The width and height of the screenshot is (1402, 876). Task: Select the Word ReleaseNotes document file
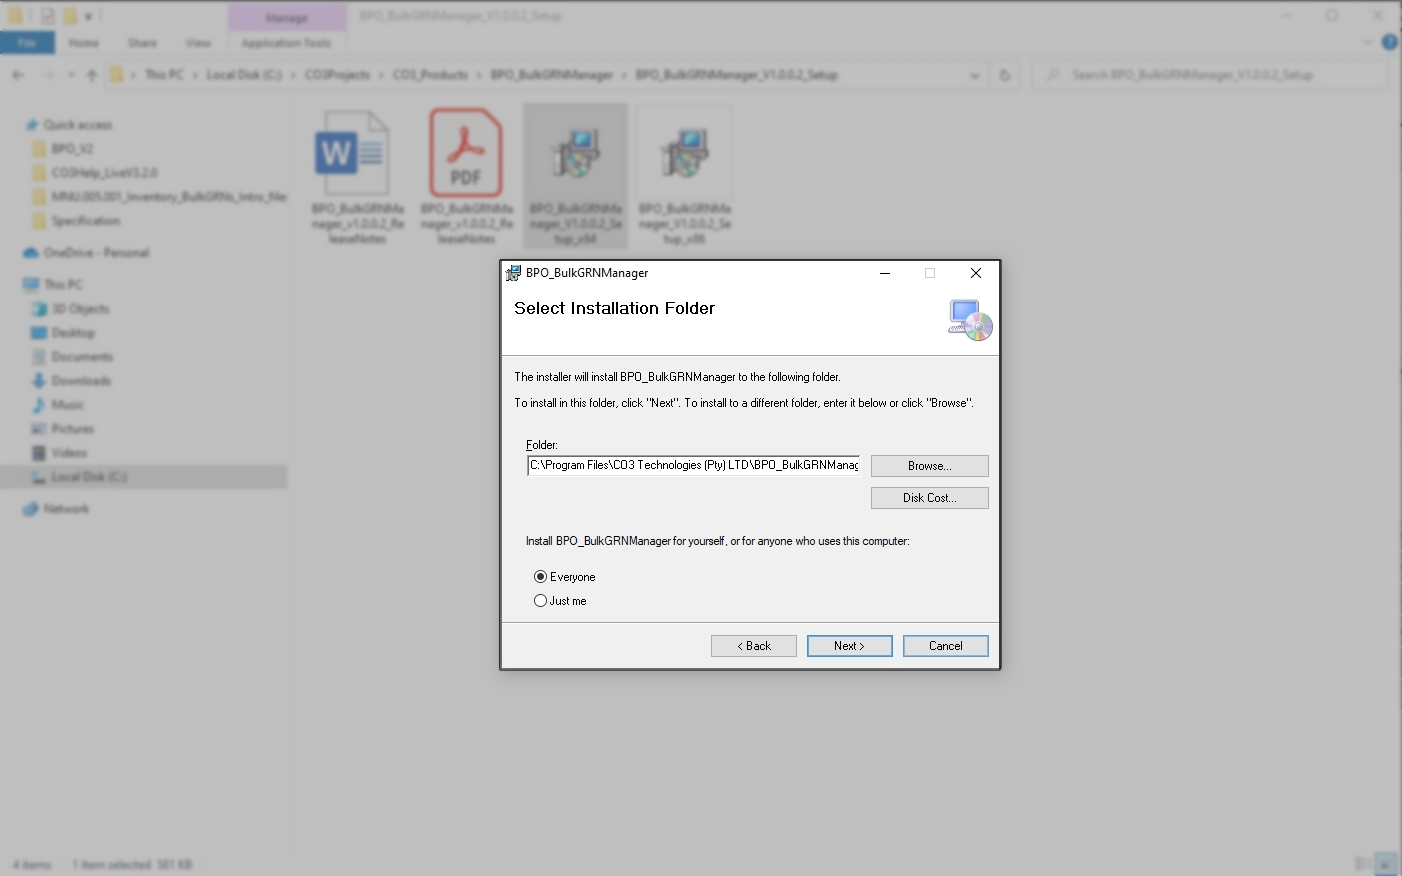pos(357,177)
